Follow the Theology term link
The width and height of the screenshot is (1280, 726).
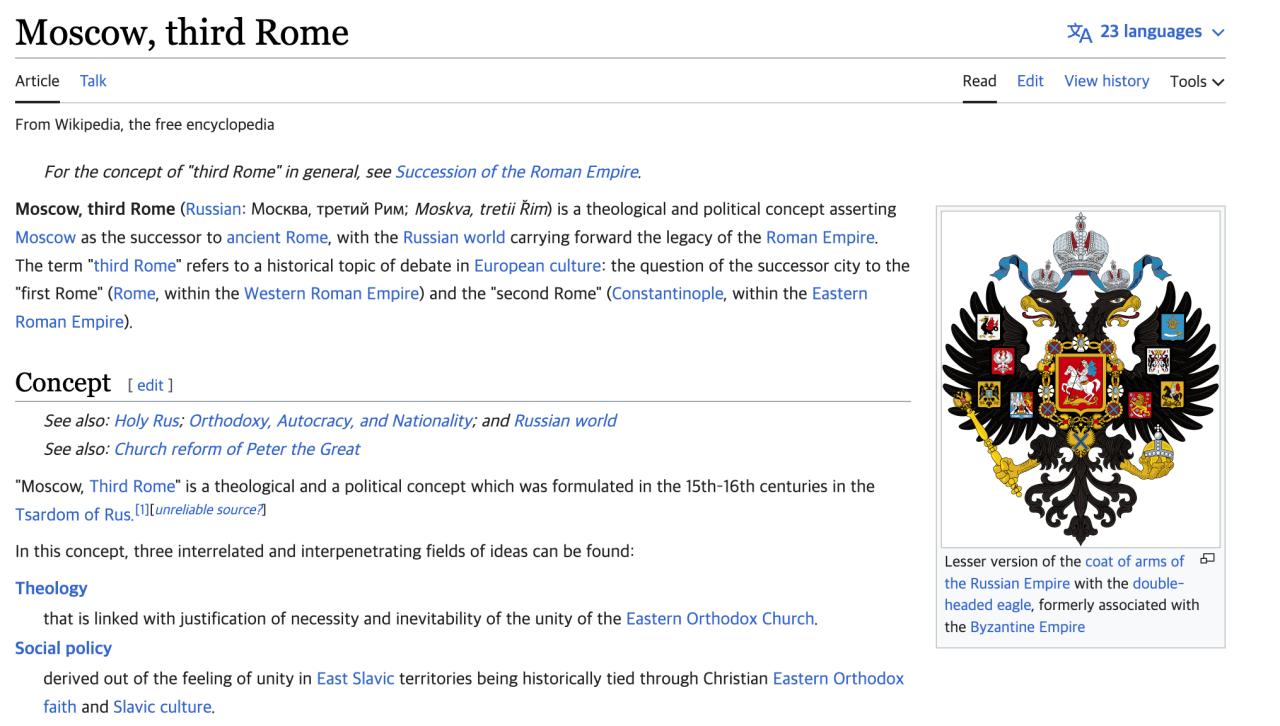coord(51,588)
